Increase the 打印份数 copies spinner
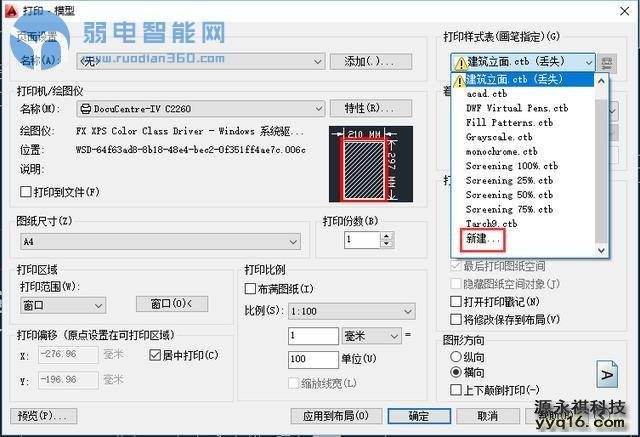The width and height of the screenshot is (640, 437). 382,236
